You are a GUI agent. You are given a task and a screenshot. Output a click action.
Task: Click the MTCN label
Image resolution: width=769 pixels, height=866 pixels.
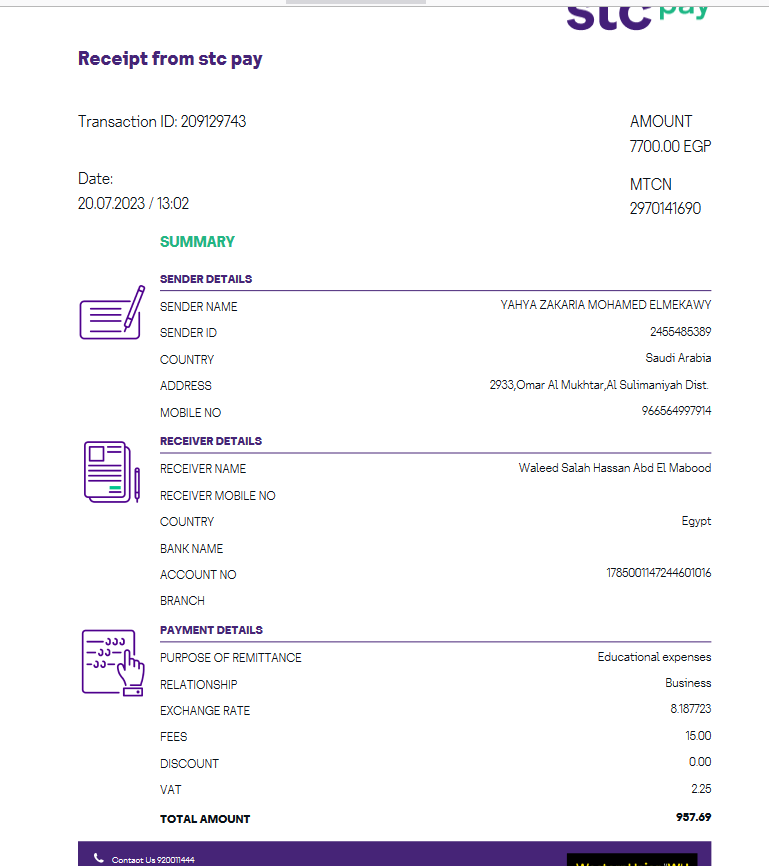tap(651, 184)
